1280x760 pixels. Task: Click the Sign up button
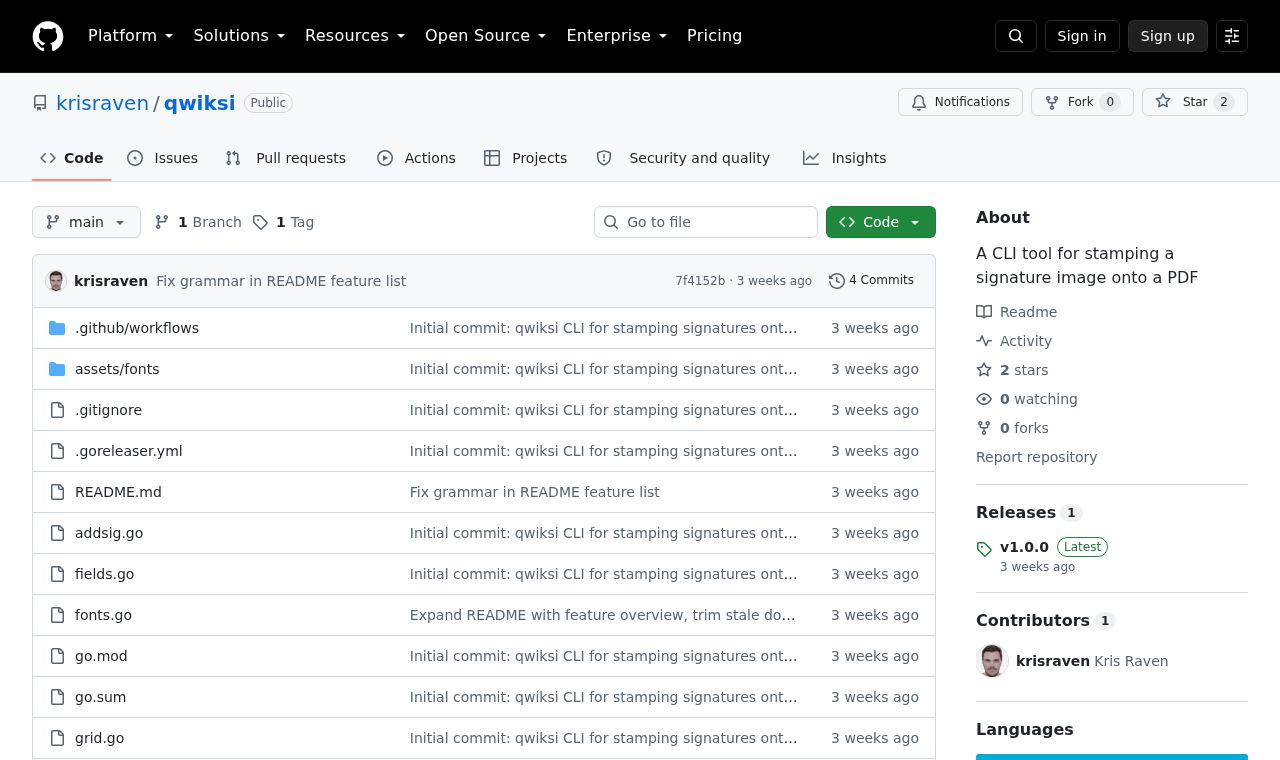point(1168,36)
